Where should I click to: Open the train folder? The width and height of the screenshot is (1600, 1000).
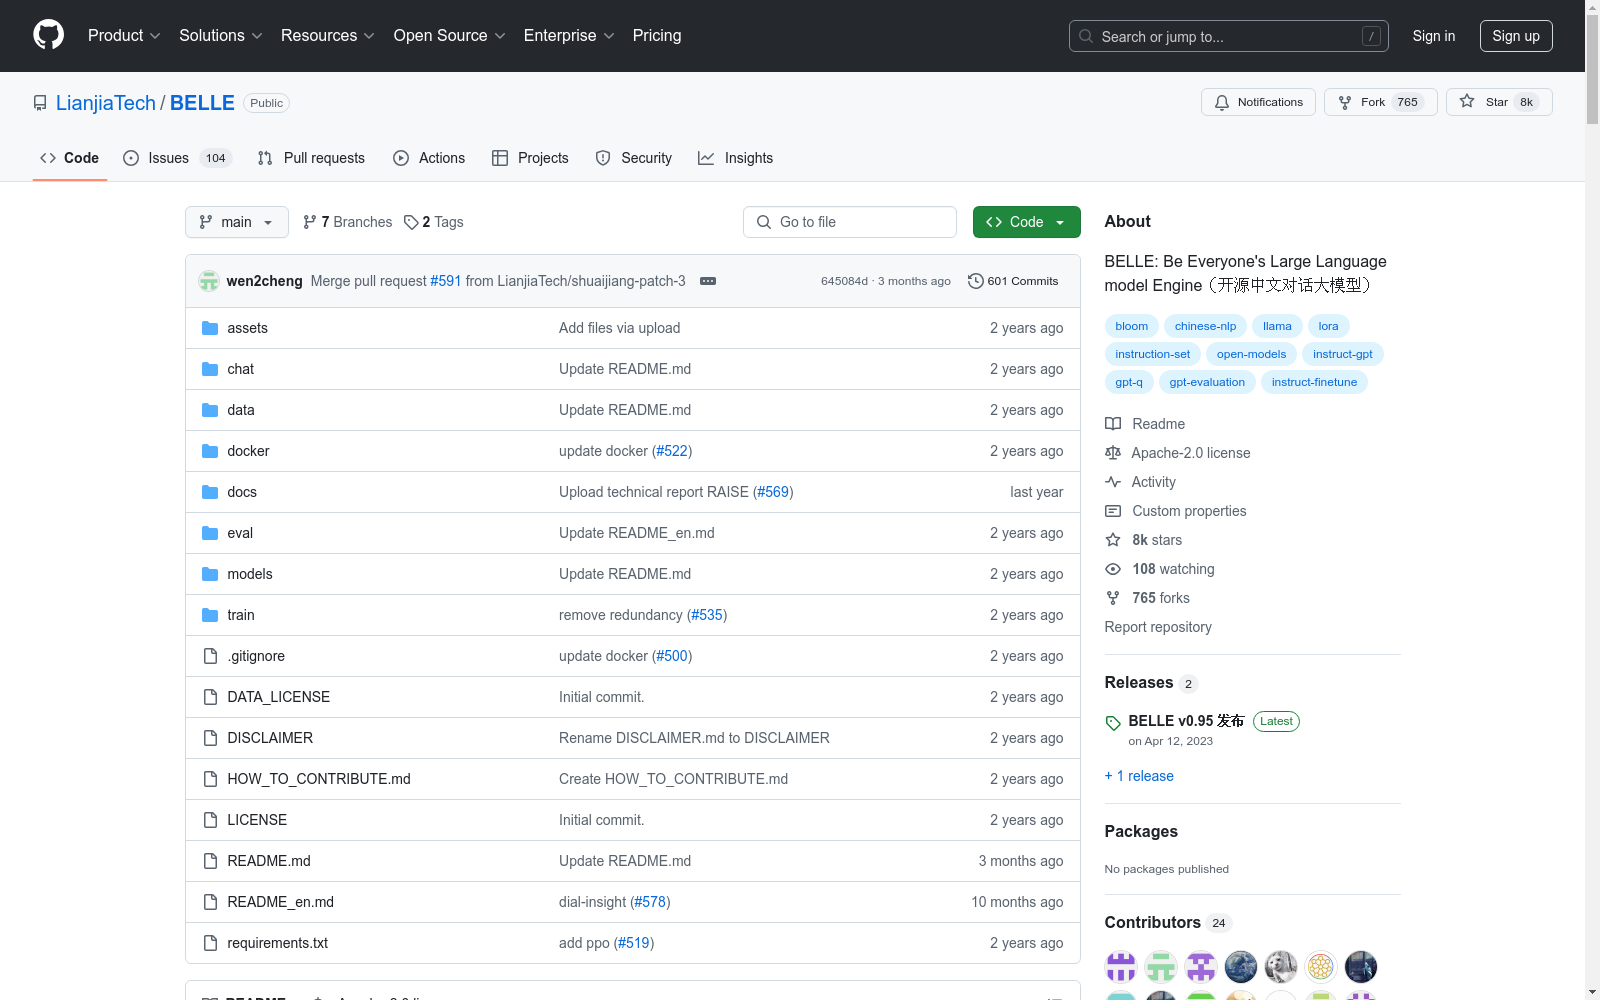[x=240, y=615]
